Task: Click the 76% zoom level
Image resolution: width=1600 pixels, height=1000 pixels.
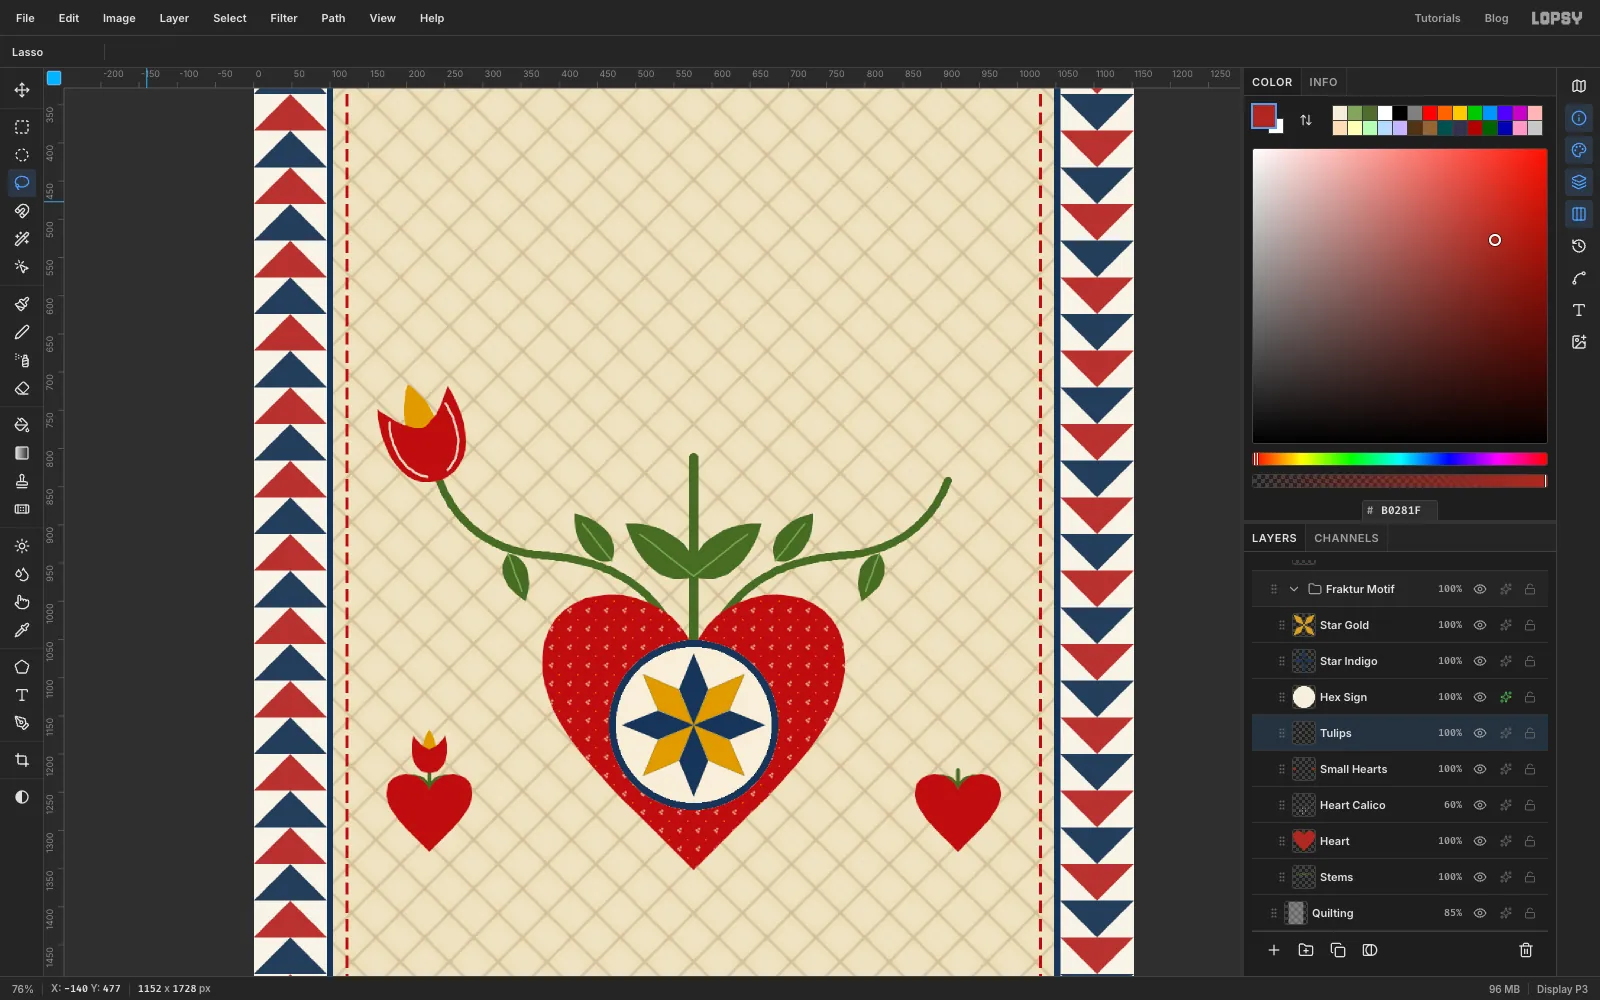Action: tap(22, 989)
